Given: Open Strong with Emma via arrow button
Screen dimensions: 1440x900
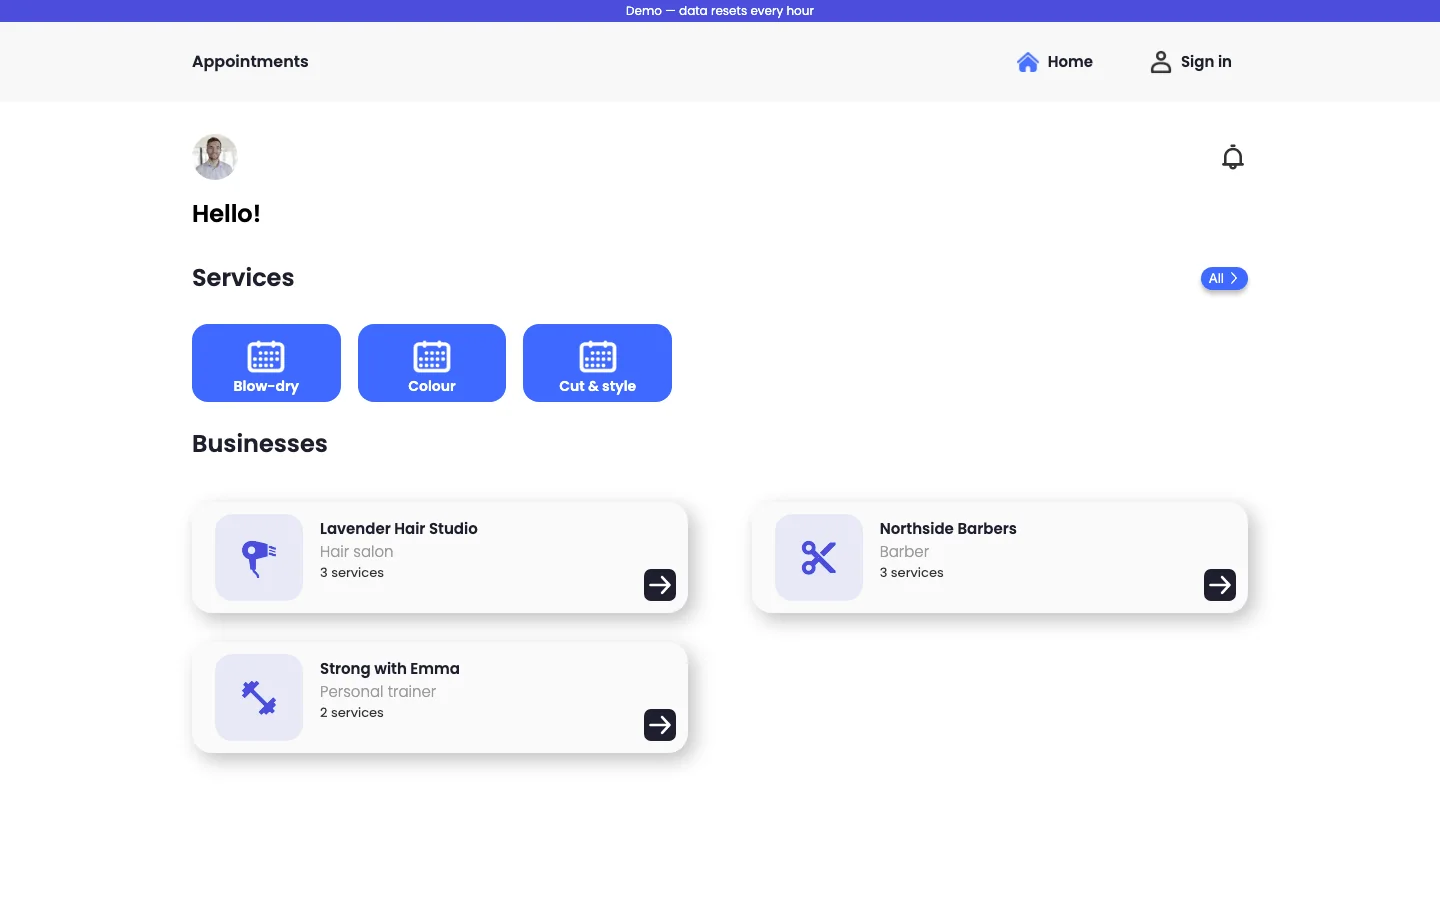Looking at the screenshot, I should pyautogui.click(x=660, y=725).
